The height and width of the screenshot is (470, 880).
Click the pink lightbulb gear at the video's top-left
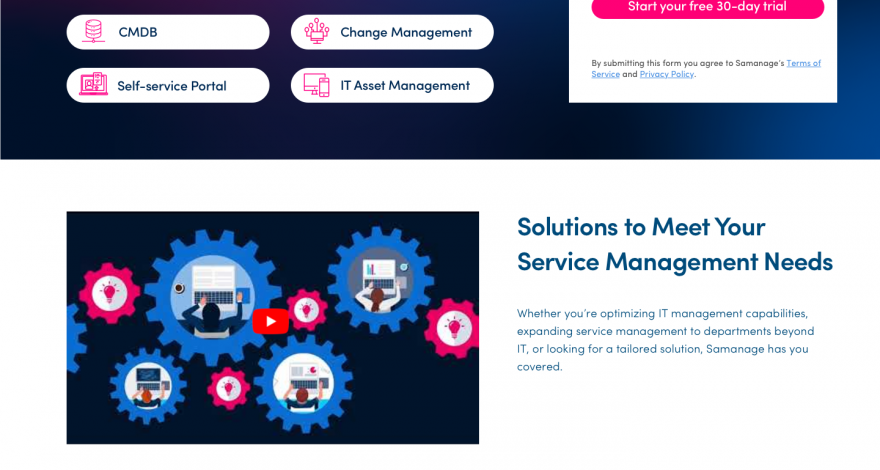pos(107,292)
